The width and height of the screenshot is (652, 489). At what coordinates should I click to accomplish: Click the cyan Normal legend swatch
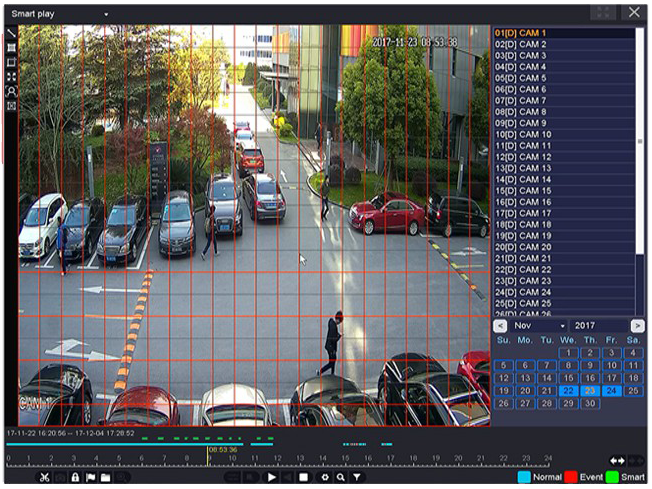524,477
